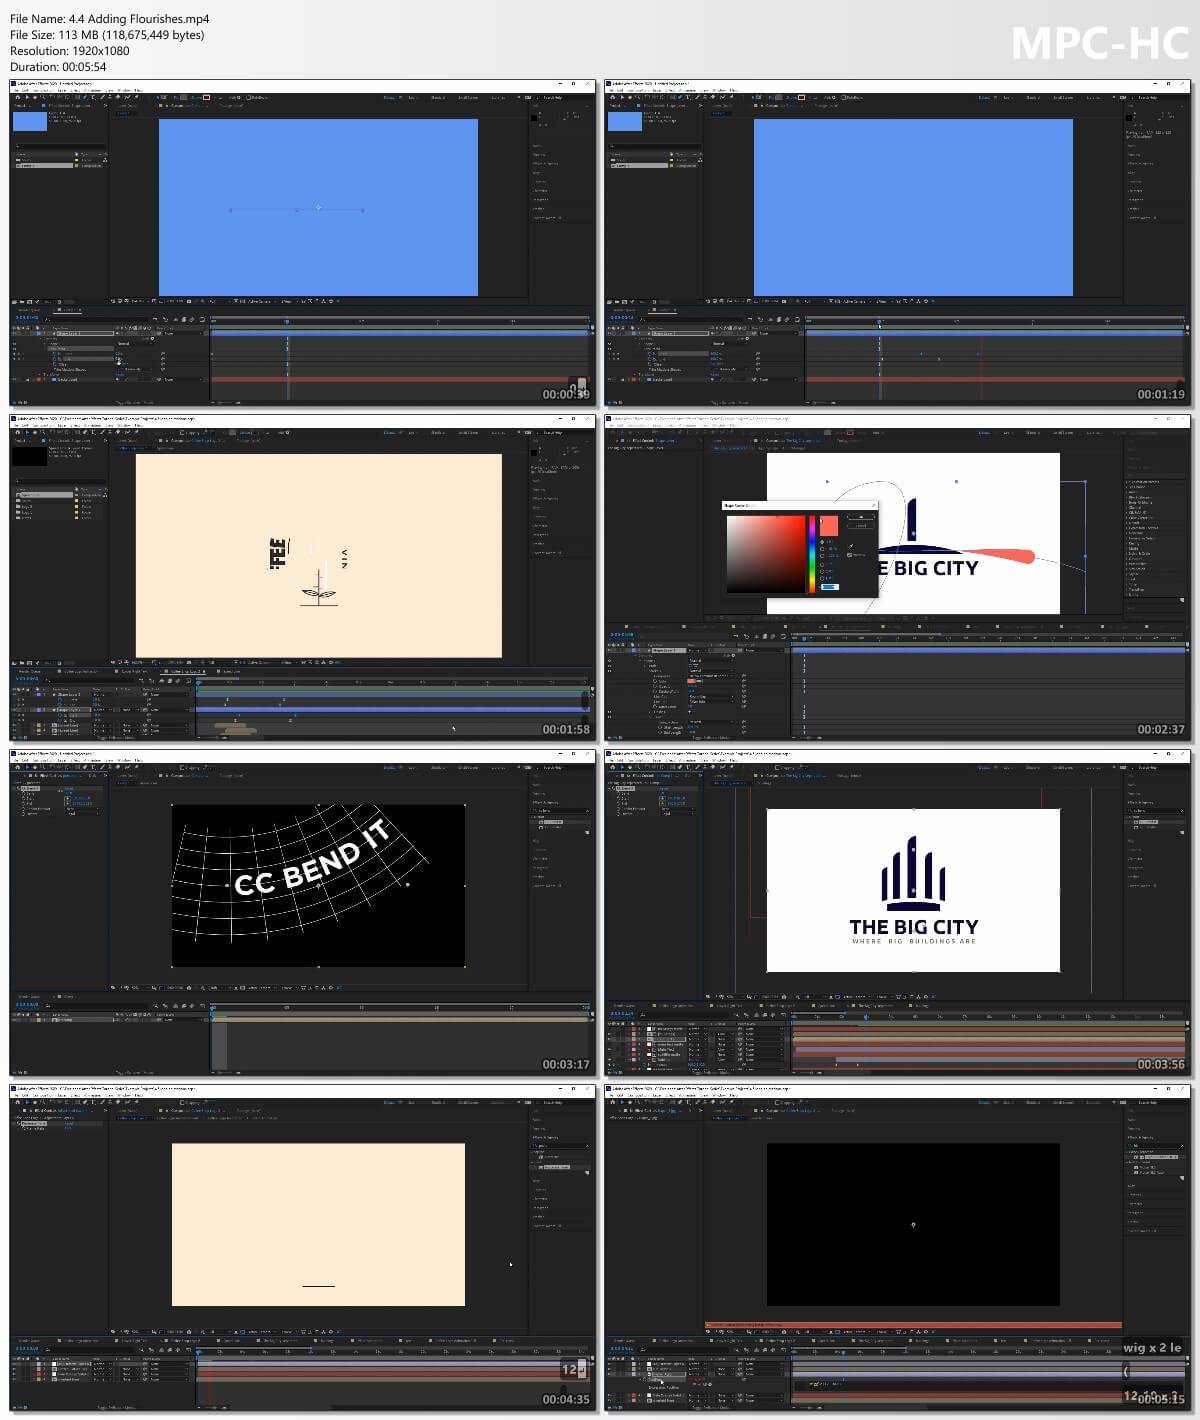The image size is (1200, 1420).
Task: Expand the CC Bend It effect twirl arrow
Action: pyautogui.click(x=18, y=788)
